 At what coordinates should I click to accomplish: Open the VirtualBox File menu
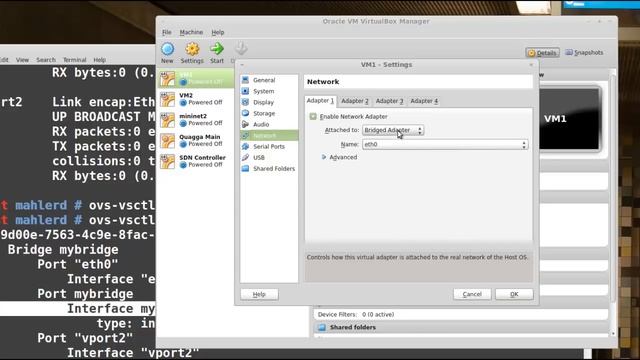(x=167, y=32)
